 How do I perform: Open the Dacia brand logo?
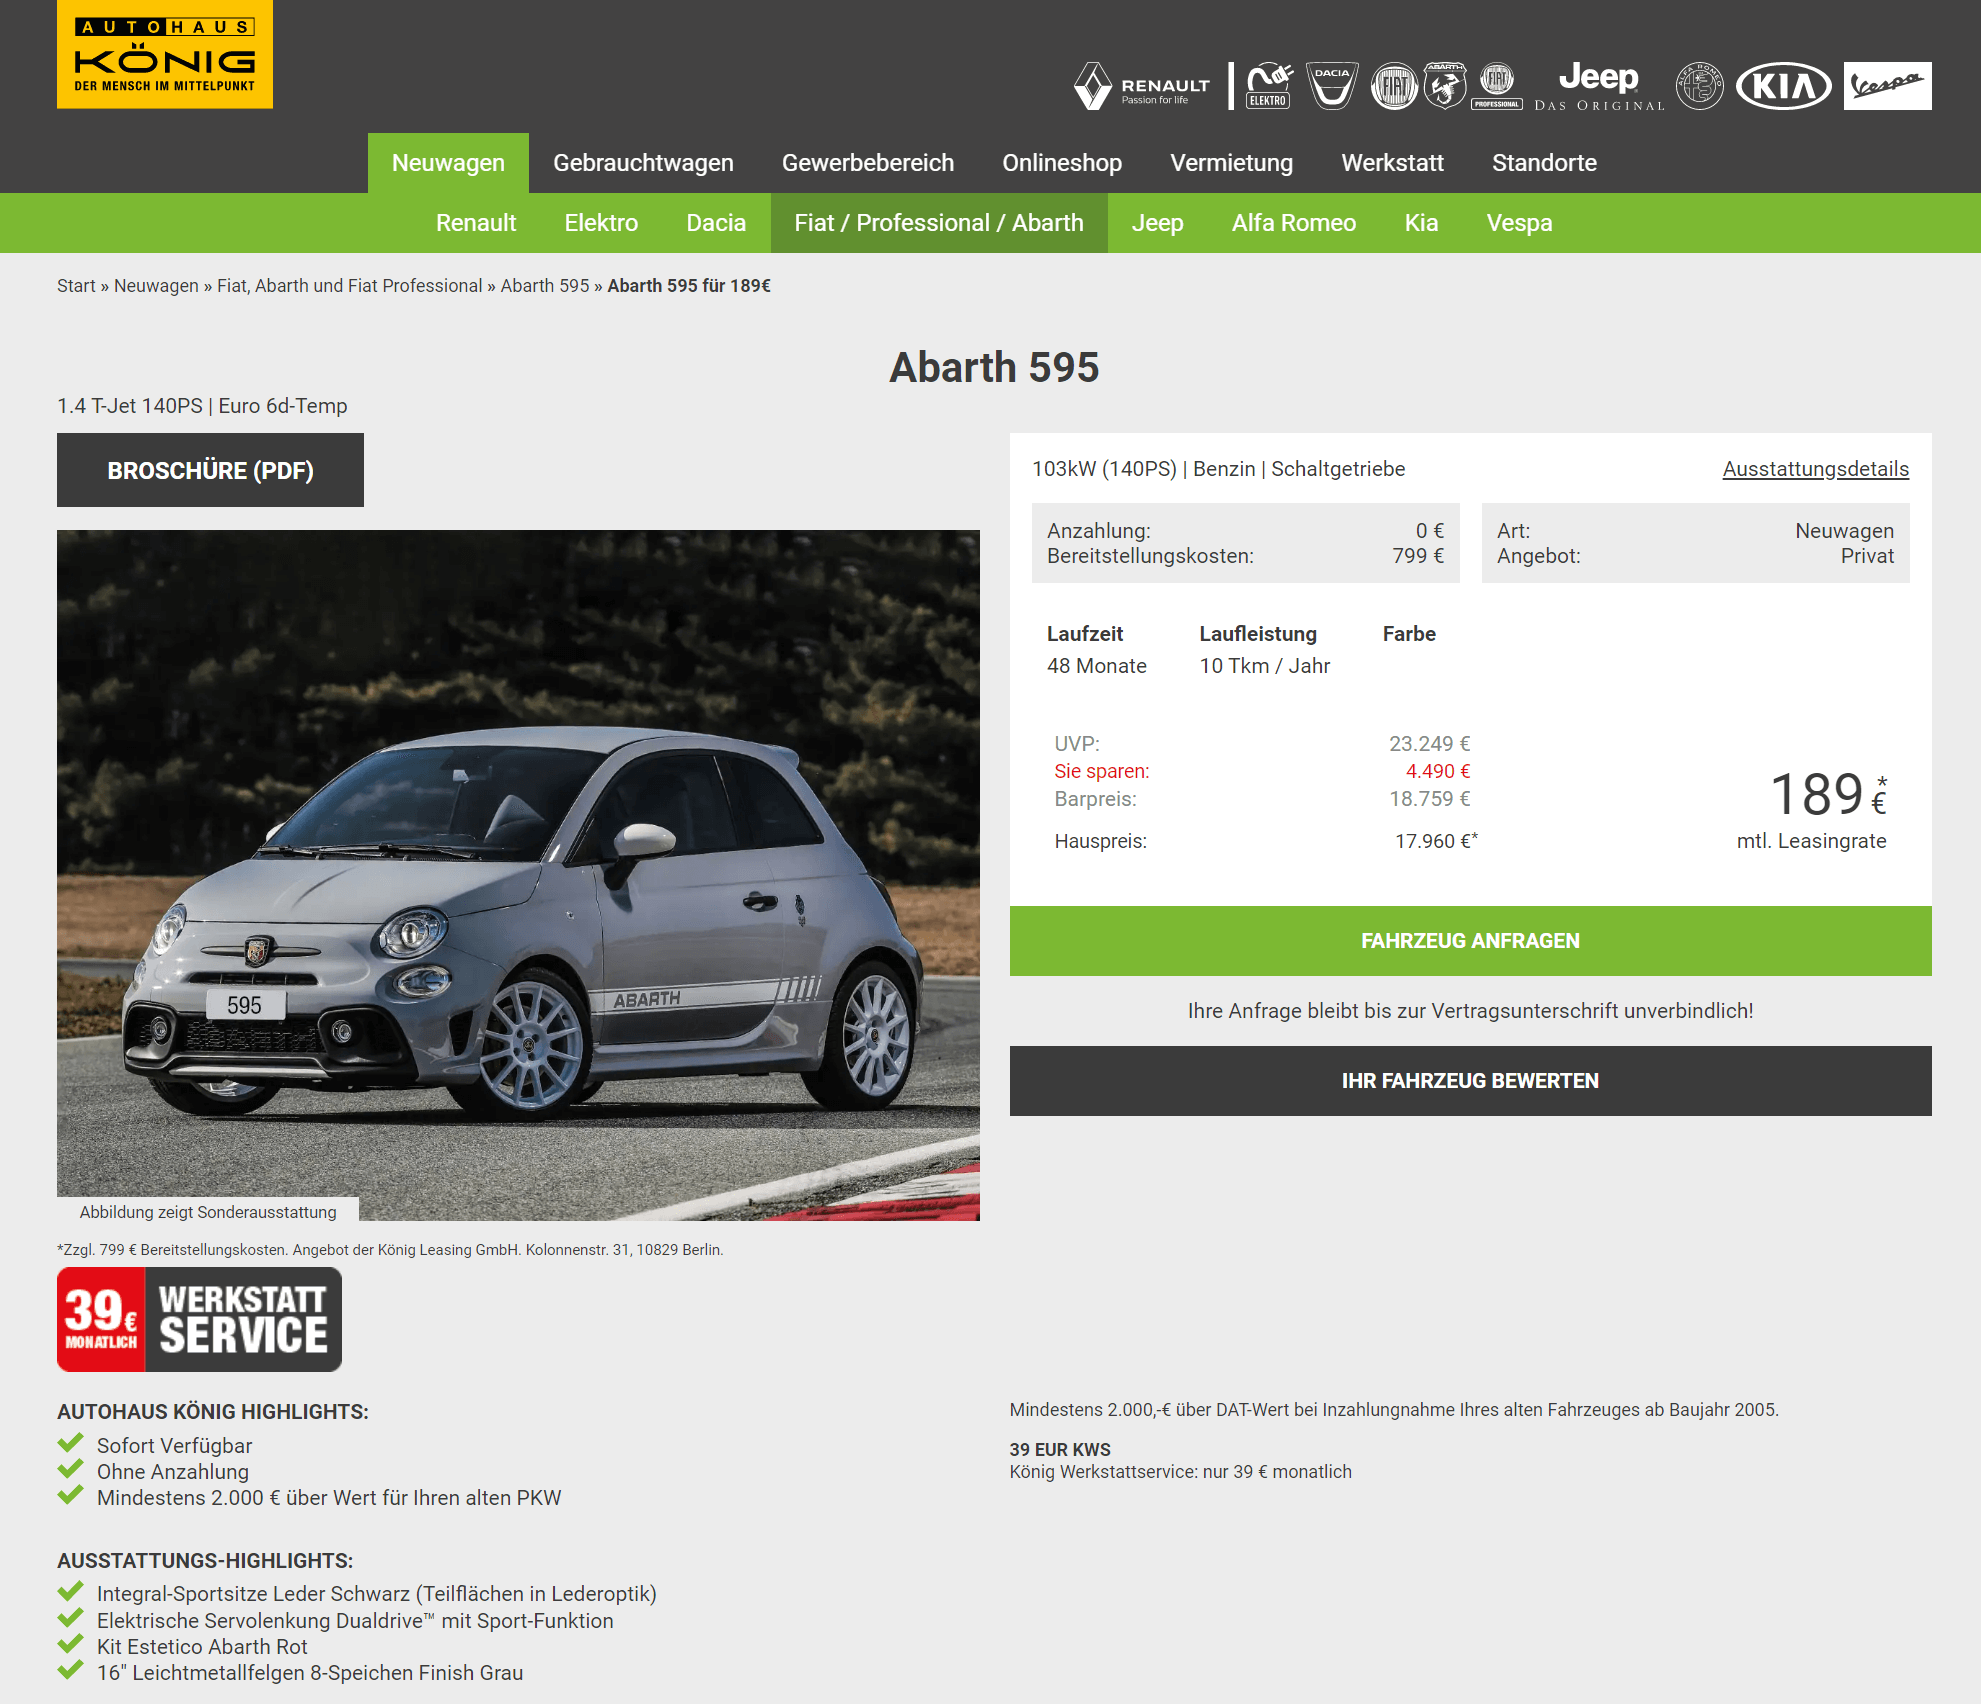coord(1332,86)
